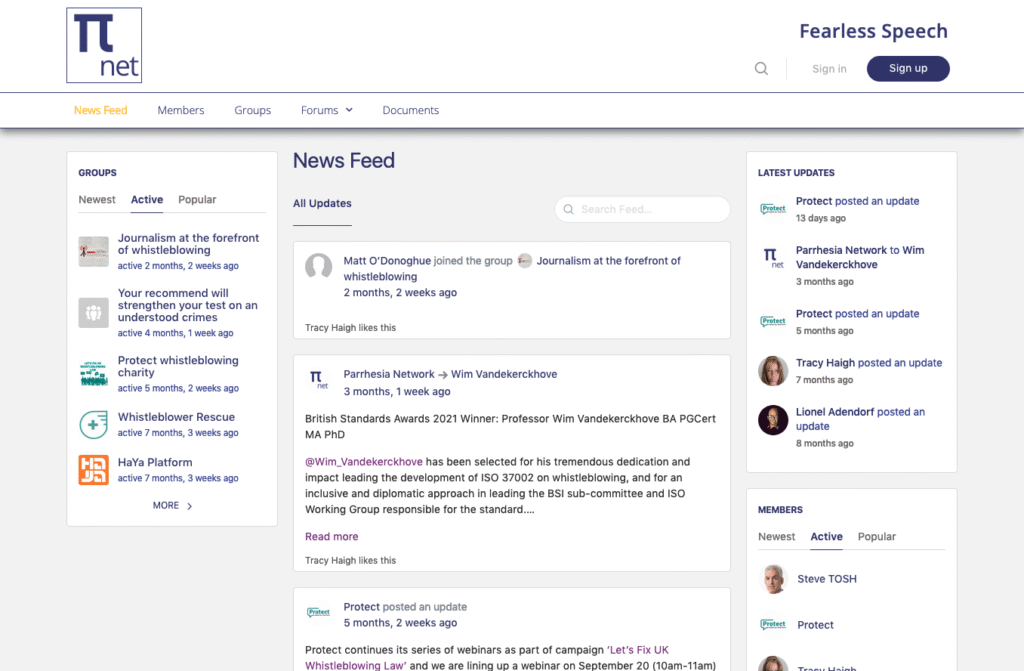Click Tracy Haigh's avatar in Latest Updates
The image size is (1024, 671).
(772, 371)
